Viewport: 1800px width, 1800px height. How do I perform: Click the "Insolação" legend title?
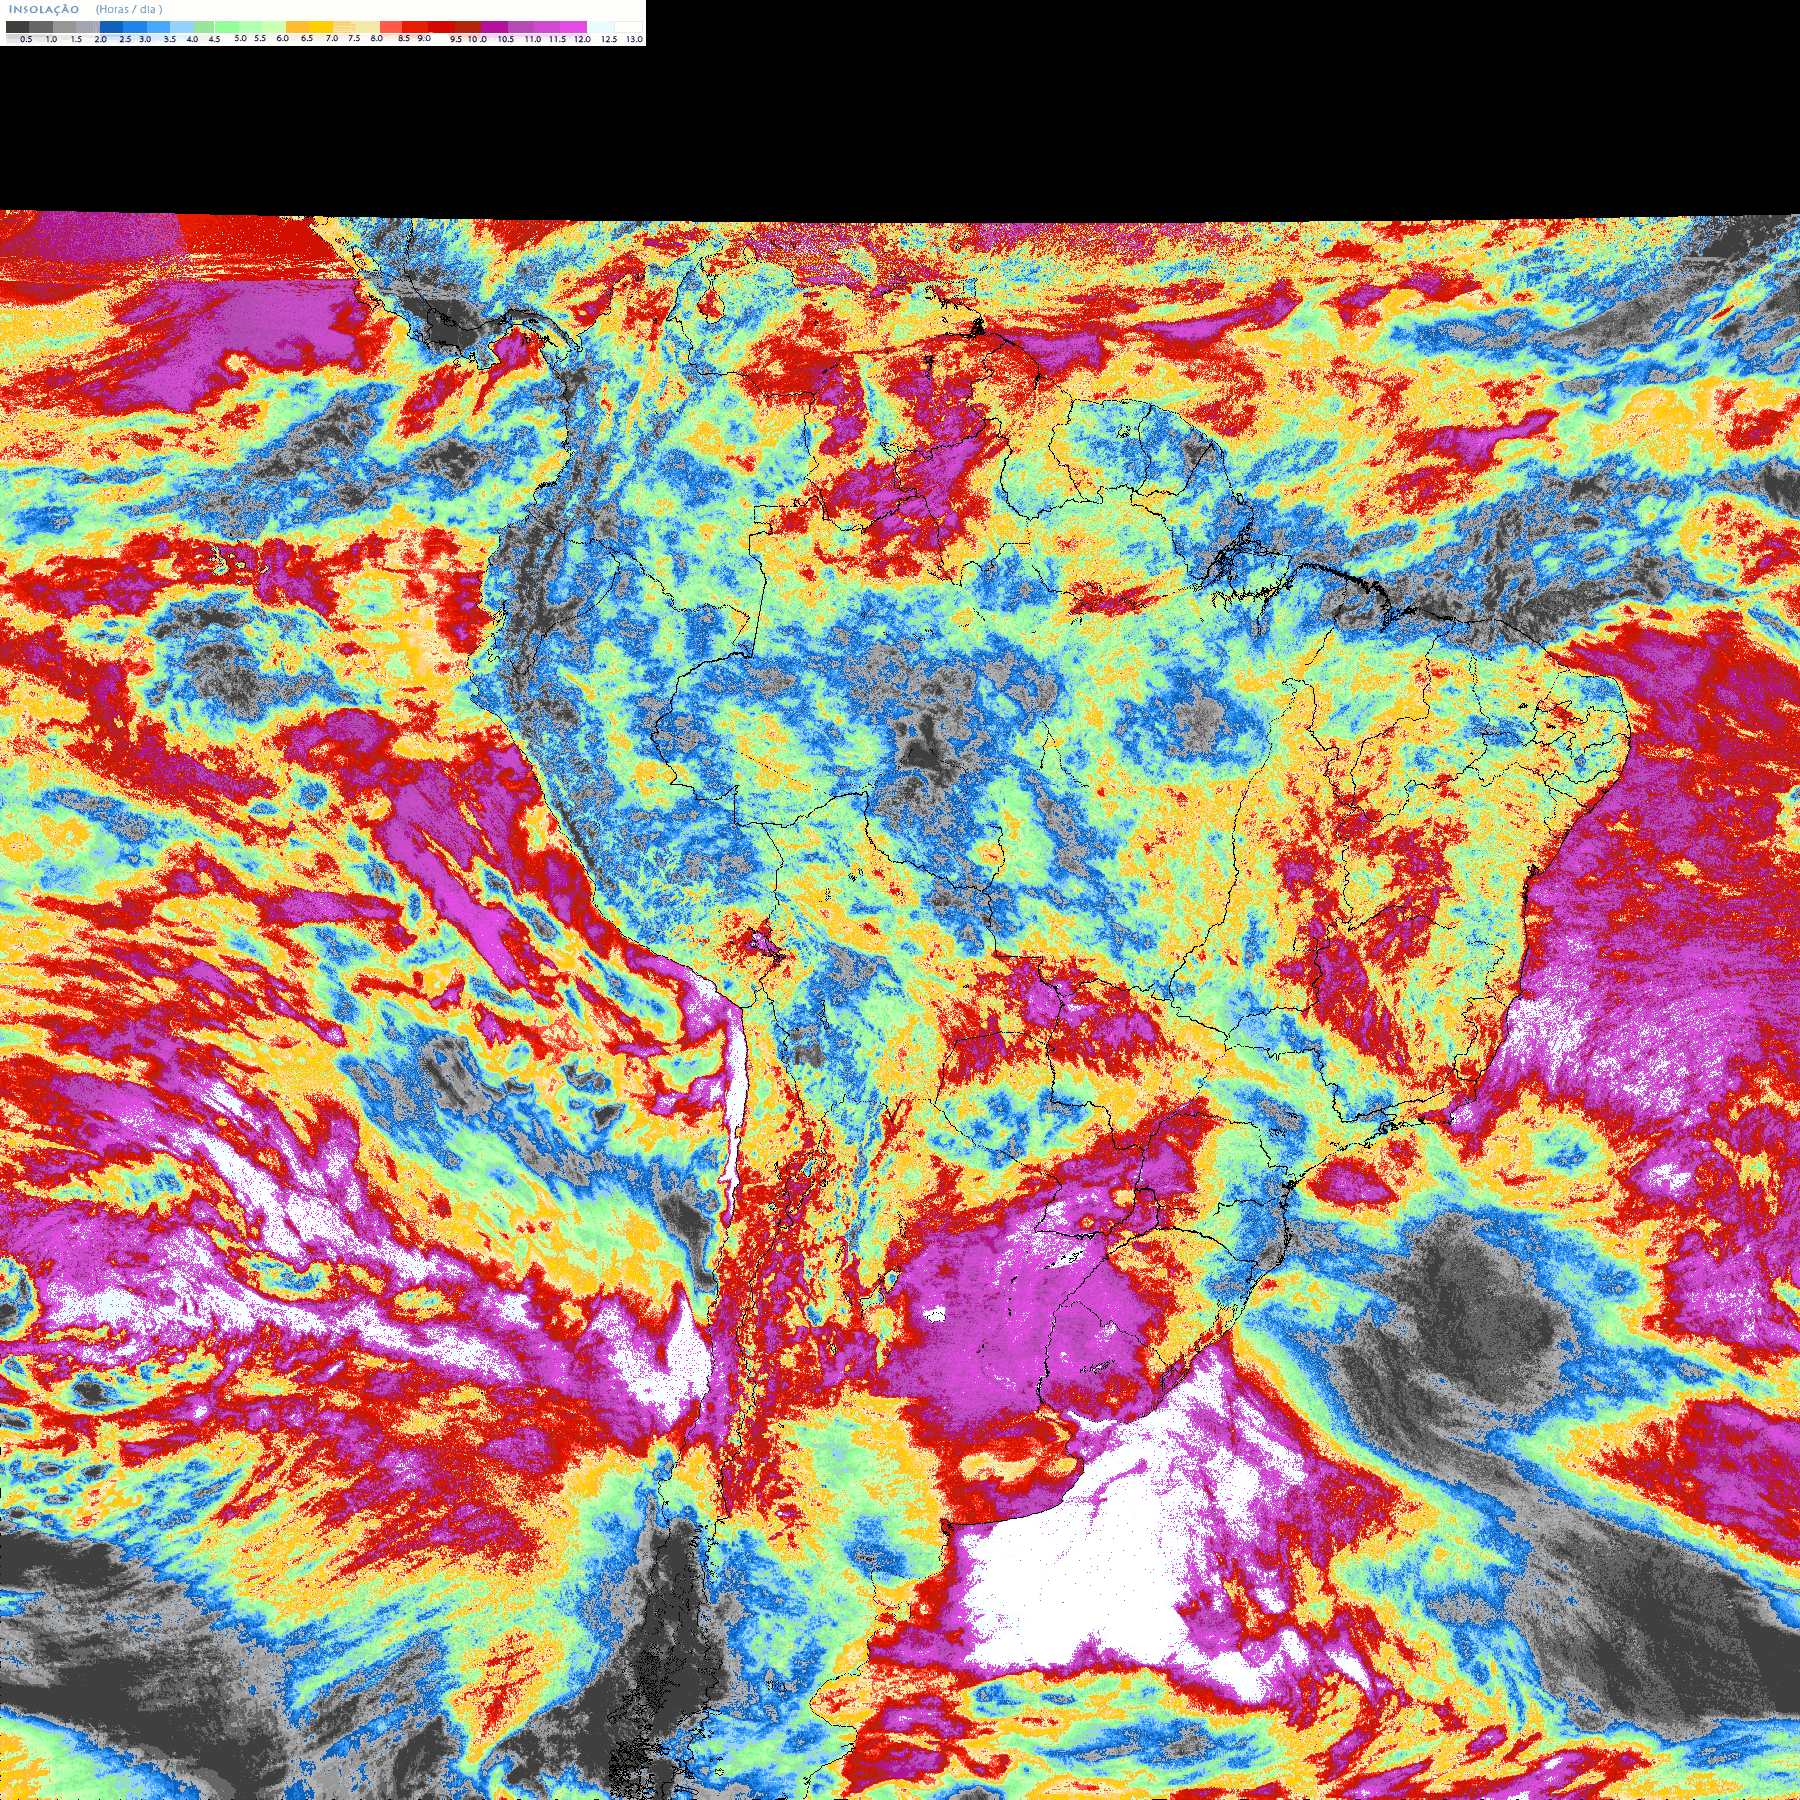click(43, 9)
